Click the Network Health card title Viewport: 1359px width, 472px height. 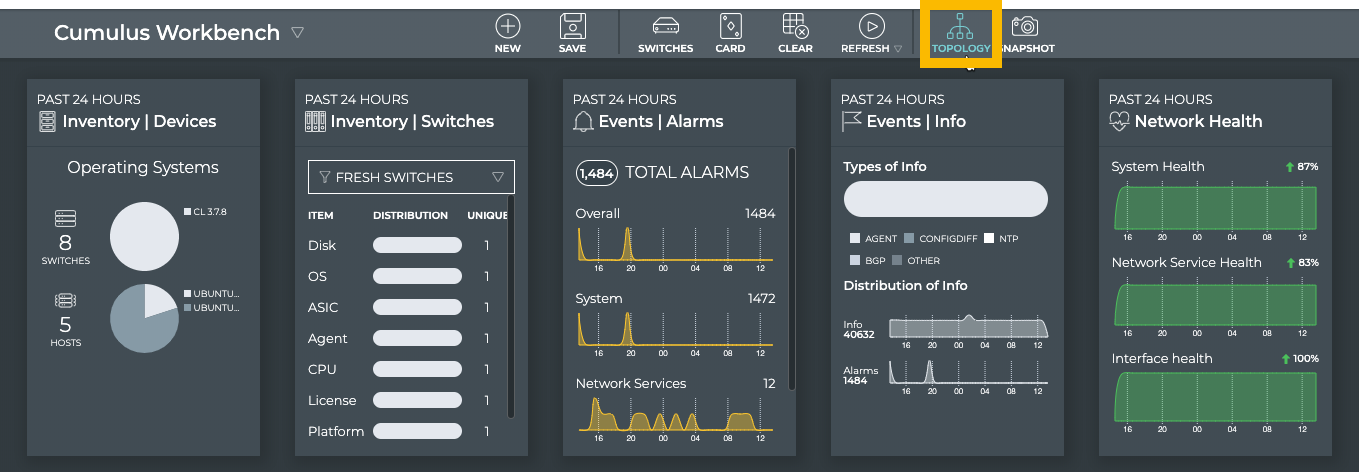(1198, 121)
